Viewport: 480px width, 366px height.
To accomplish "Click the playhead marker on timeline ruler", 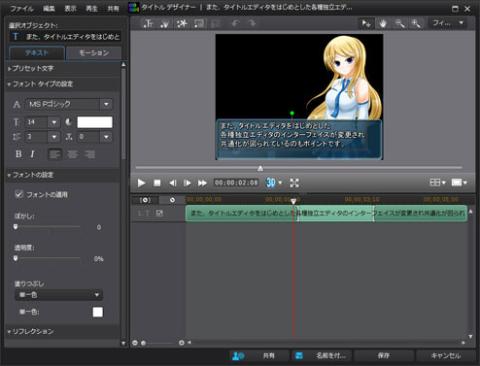I will [293, 201].
